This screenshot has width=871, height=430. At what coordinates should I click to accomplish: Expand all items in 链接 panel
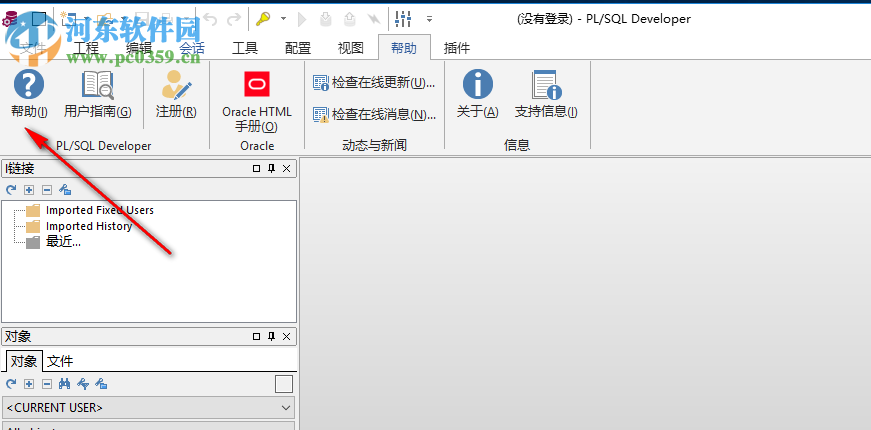(29, 190)
